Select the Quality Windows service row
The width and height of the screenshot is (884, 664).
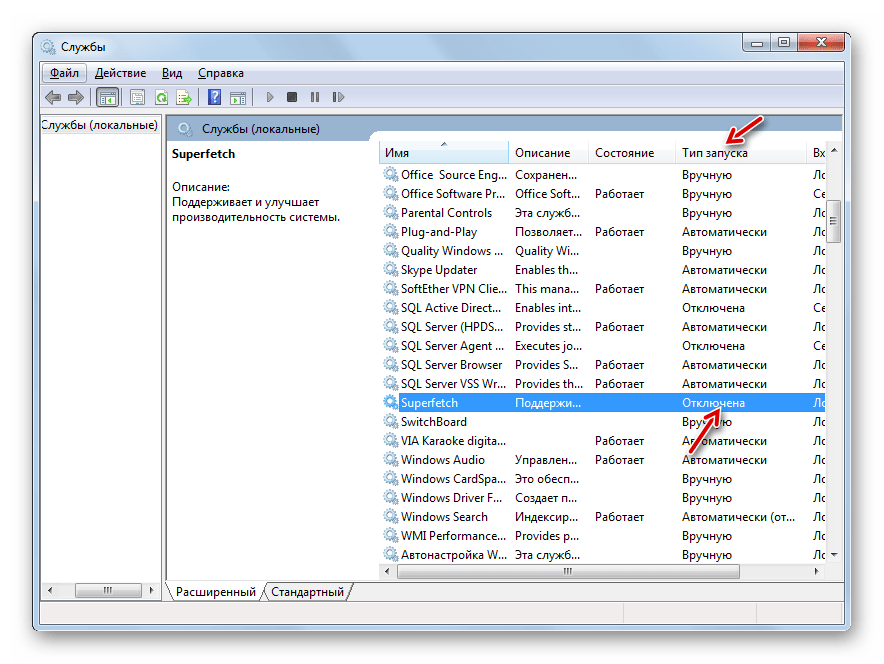(602, 251)
